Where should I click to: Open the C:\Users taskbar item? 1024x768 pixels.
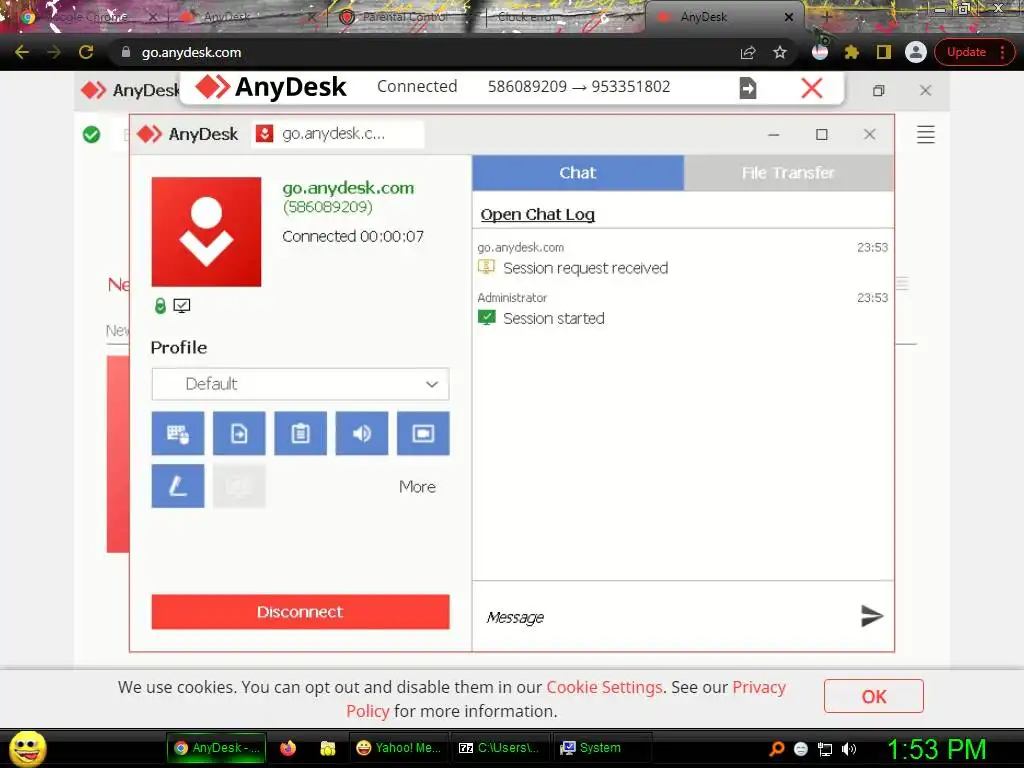point(500,748)
